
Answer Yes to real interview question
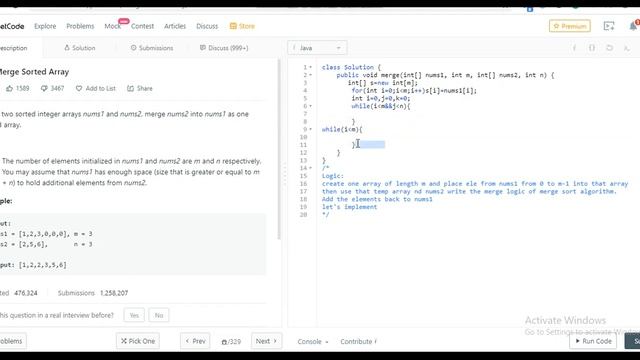click(134, 315)
